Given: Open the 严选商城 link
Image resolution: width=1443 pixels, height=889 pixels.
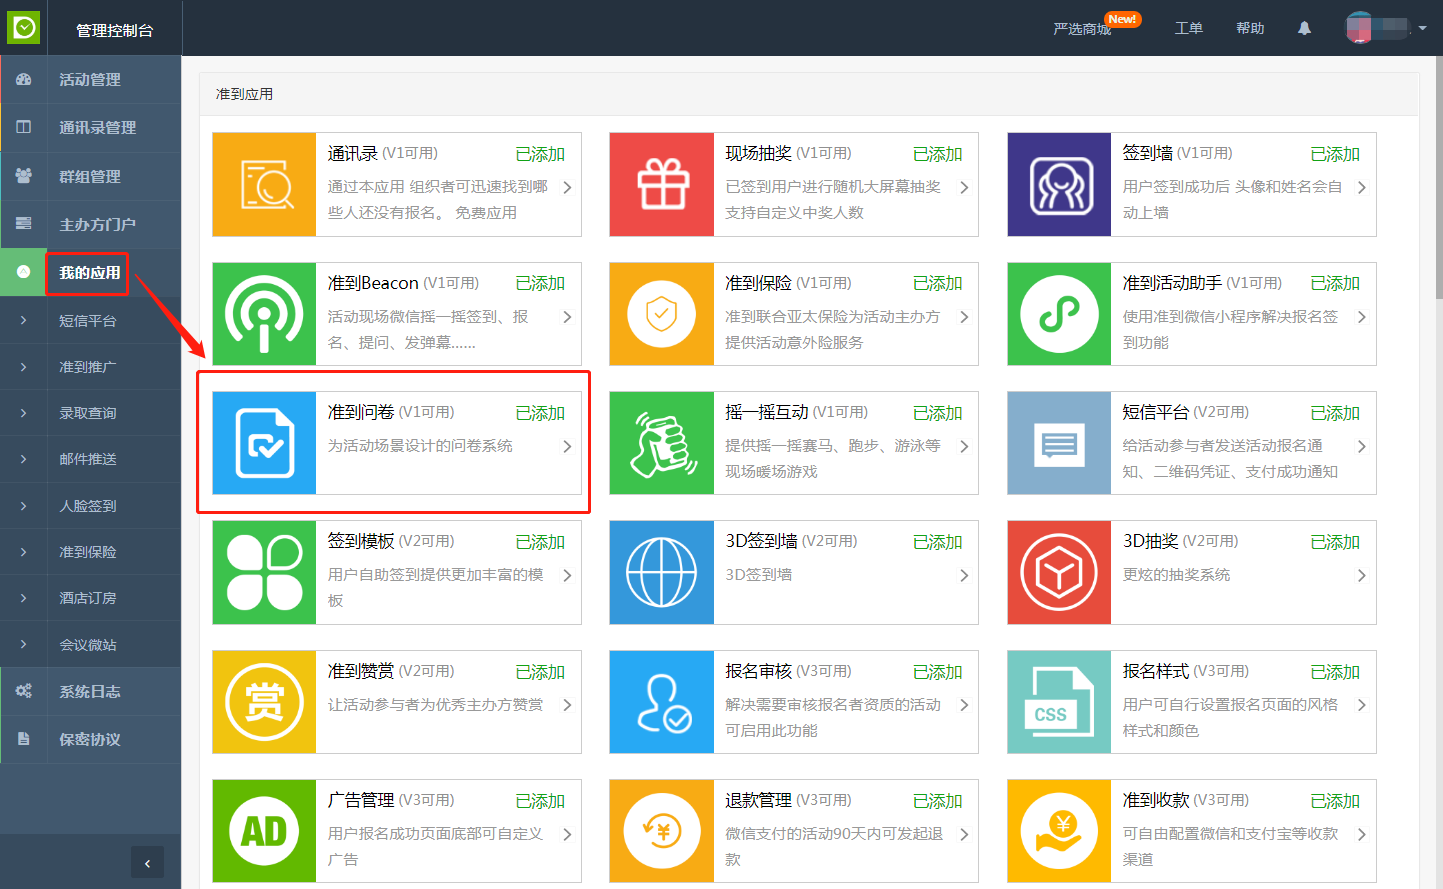Looking at the screenshot, I should [x=1082, y=29].
